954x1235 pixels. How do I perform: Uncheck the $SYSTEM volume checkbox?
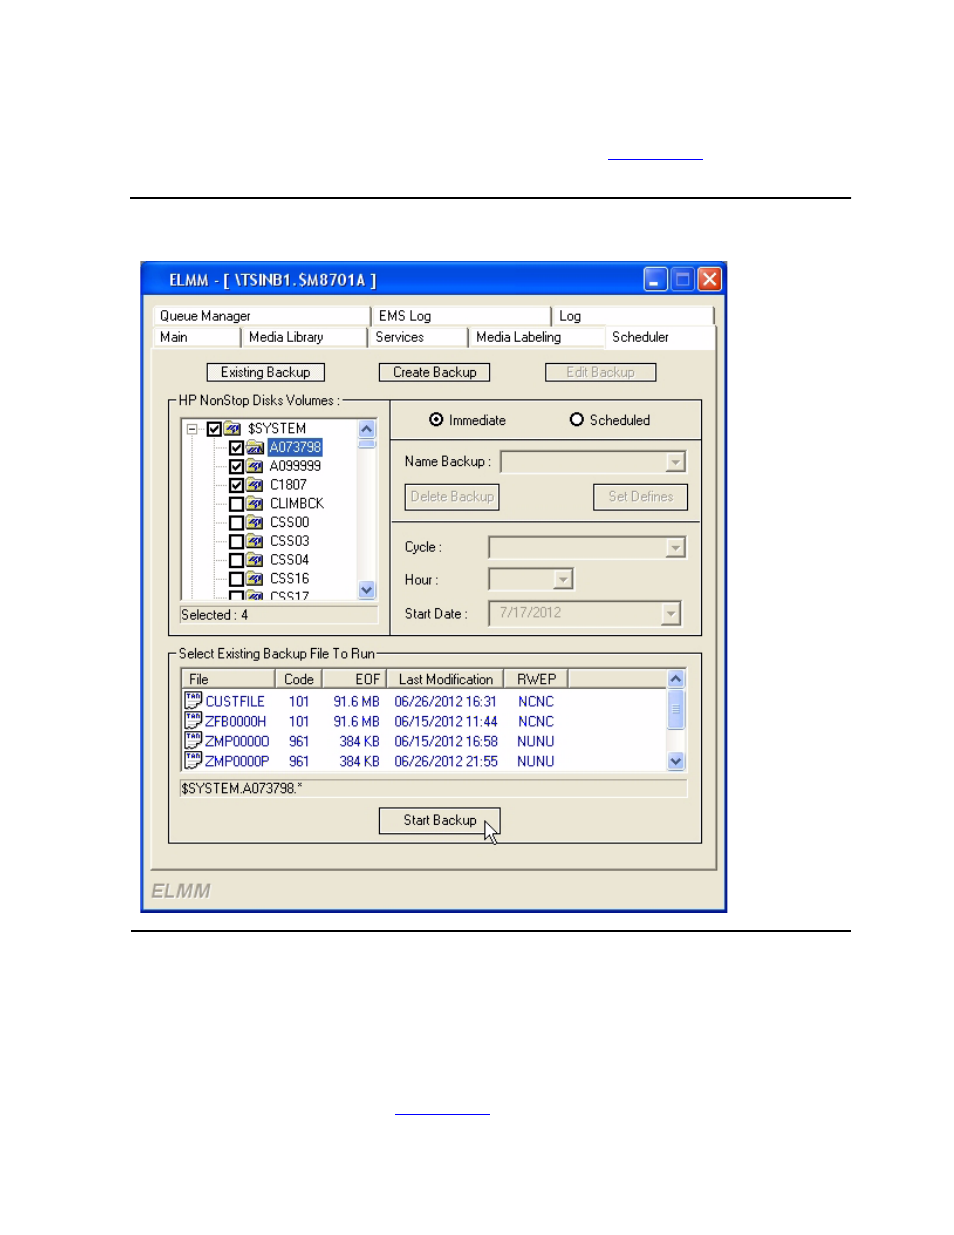[214, 429]
